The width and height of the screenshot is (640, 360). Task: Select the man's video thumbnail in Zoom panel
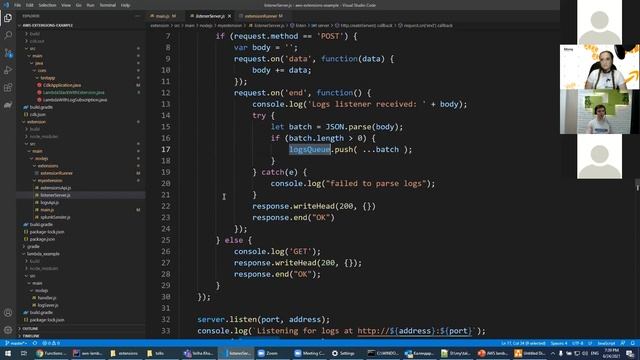click(599, 111)
